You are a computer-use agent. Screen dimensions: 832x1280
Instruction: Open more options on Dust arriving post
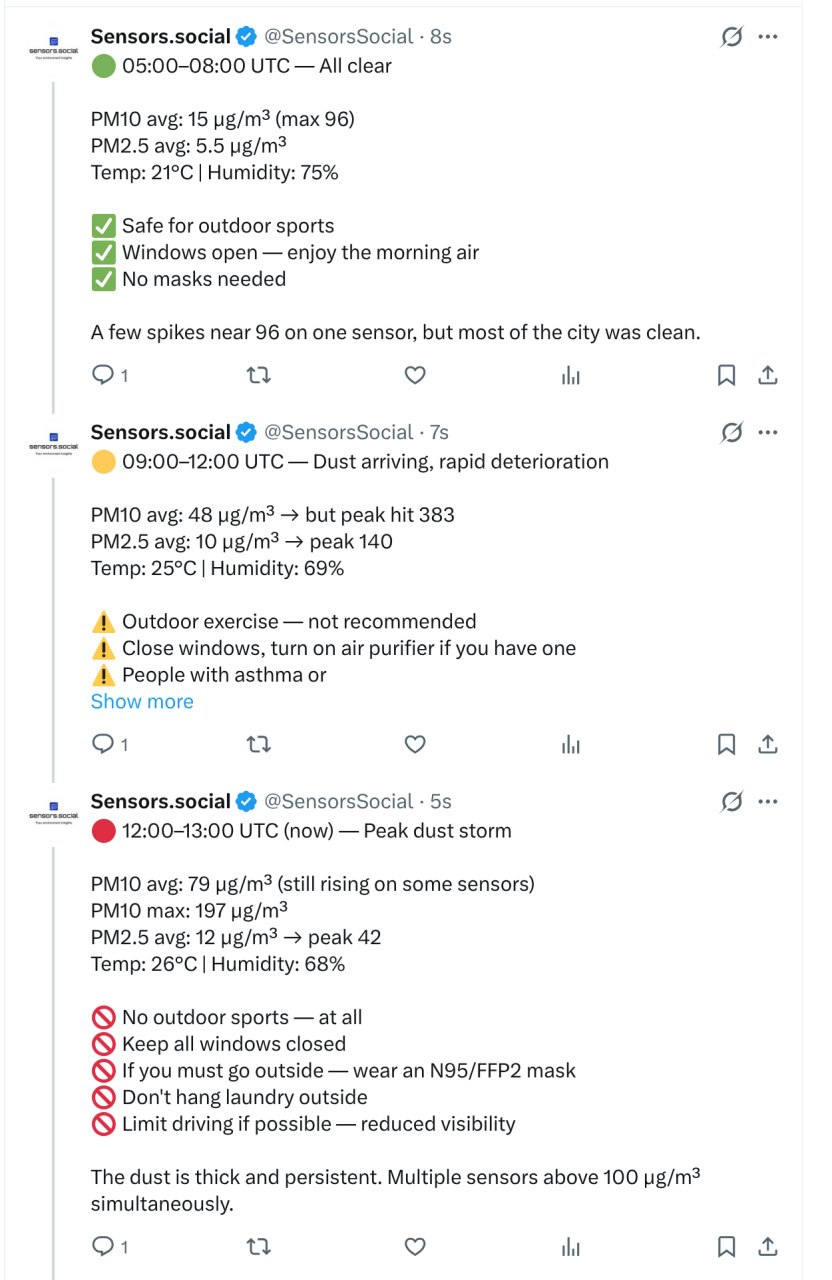pos(768,433)
